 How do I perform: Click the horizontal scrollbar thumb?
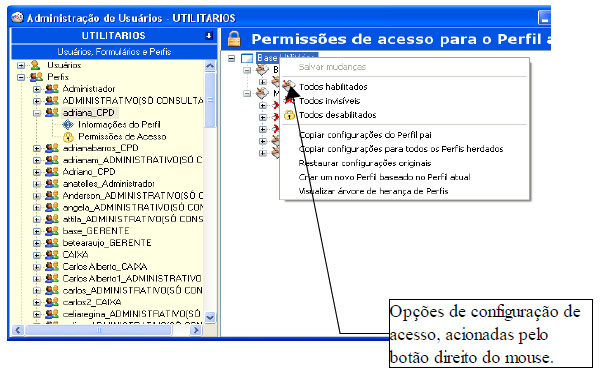coord(98,330)
